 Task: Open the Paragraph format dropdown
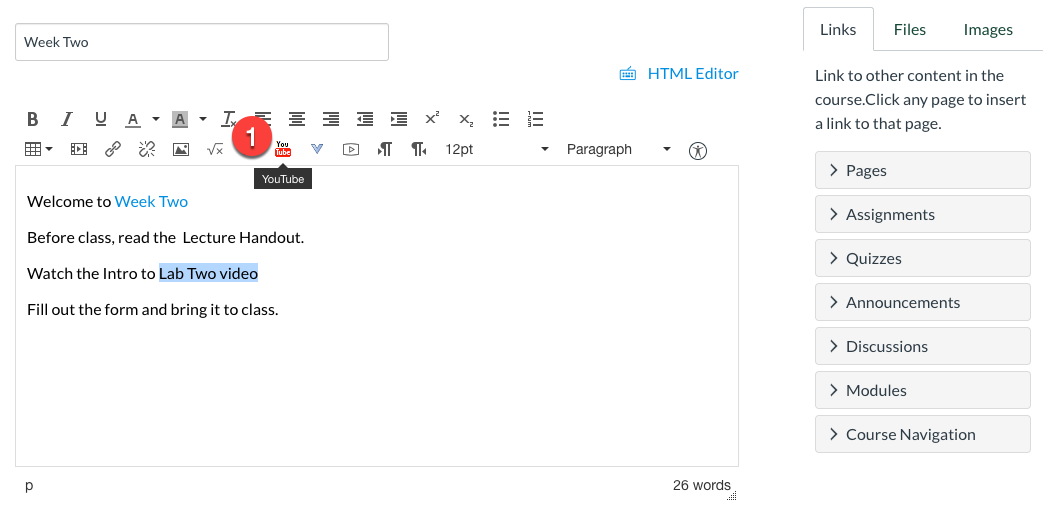(618, 149)
